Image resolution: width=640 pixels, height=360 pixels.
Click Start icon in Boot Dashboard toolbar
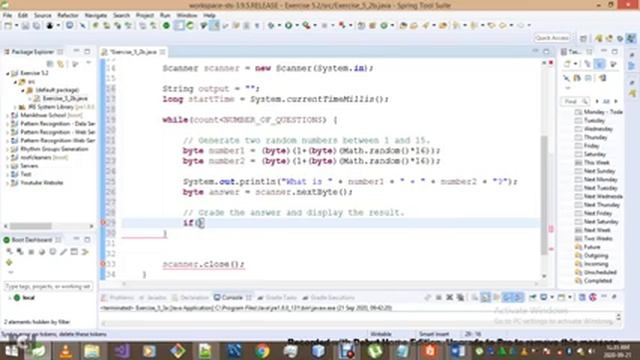click(9, 252)
